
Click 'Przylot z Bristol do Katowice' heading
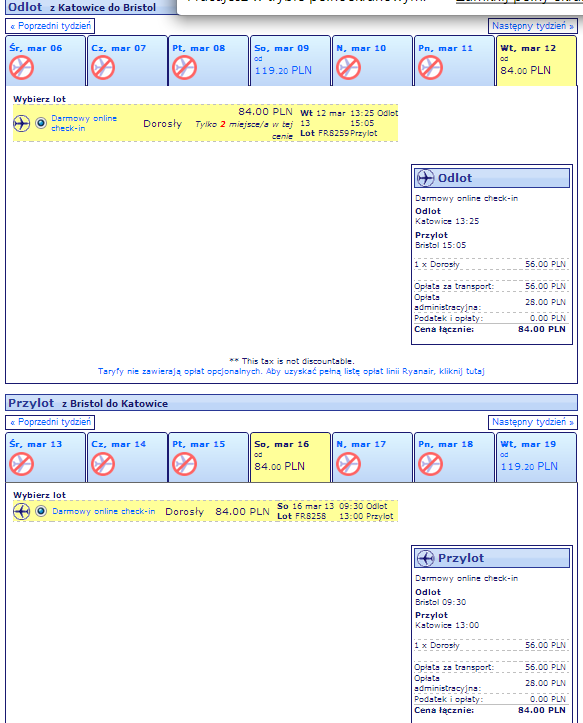pyautogui.click(x=88, y=403)
